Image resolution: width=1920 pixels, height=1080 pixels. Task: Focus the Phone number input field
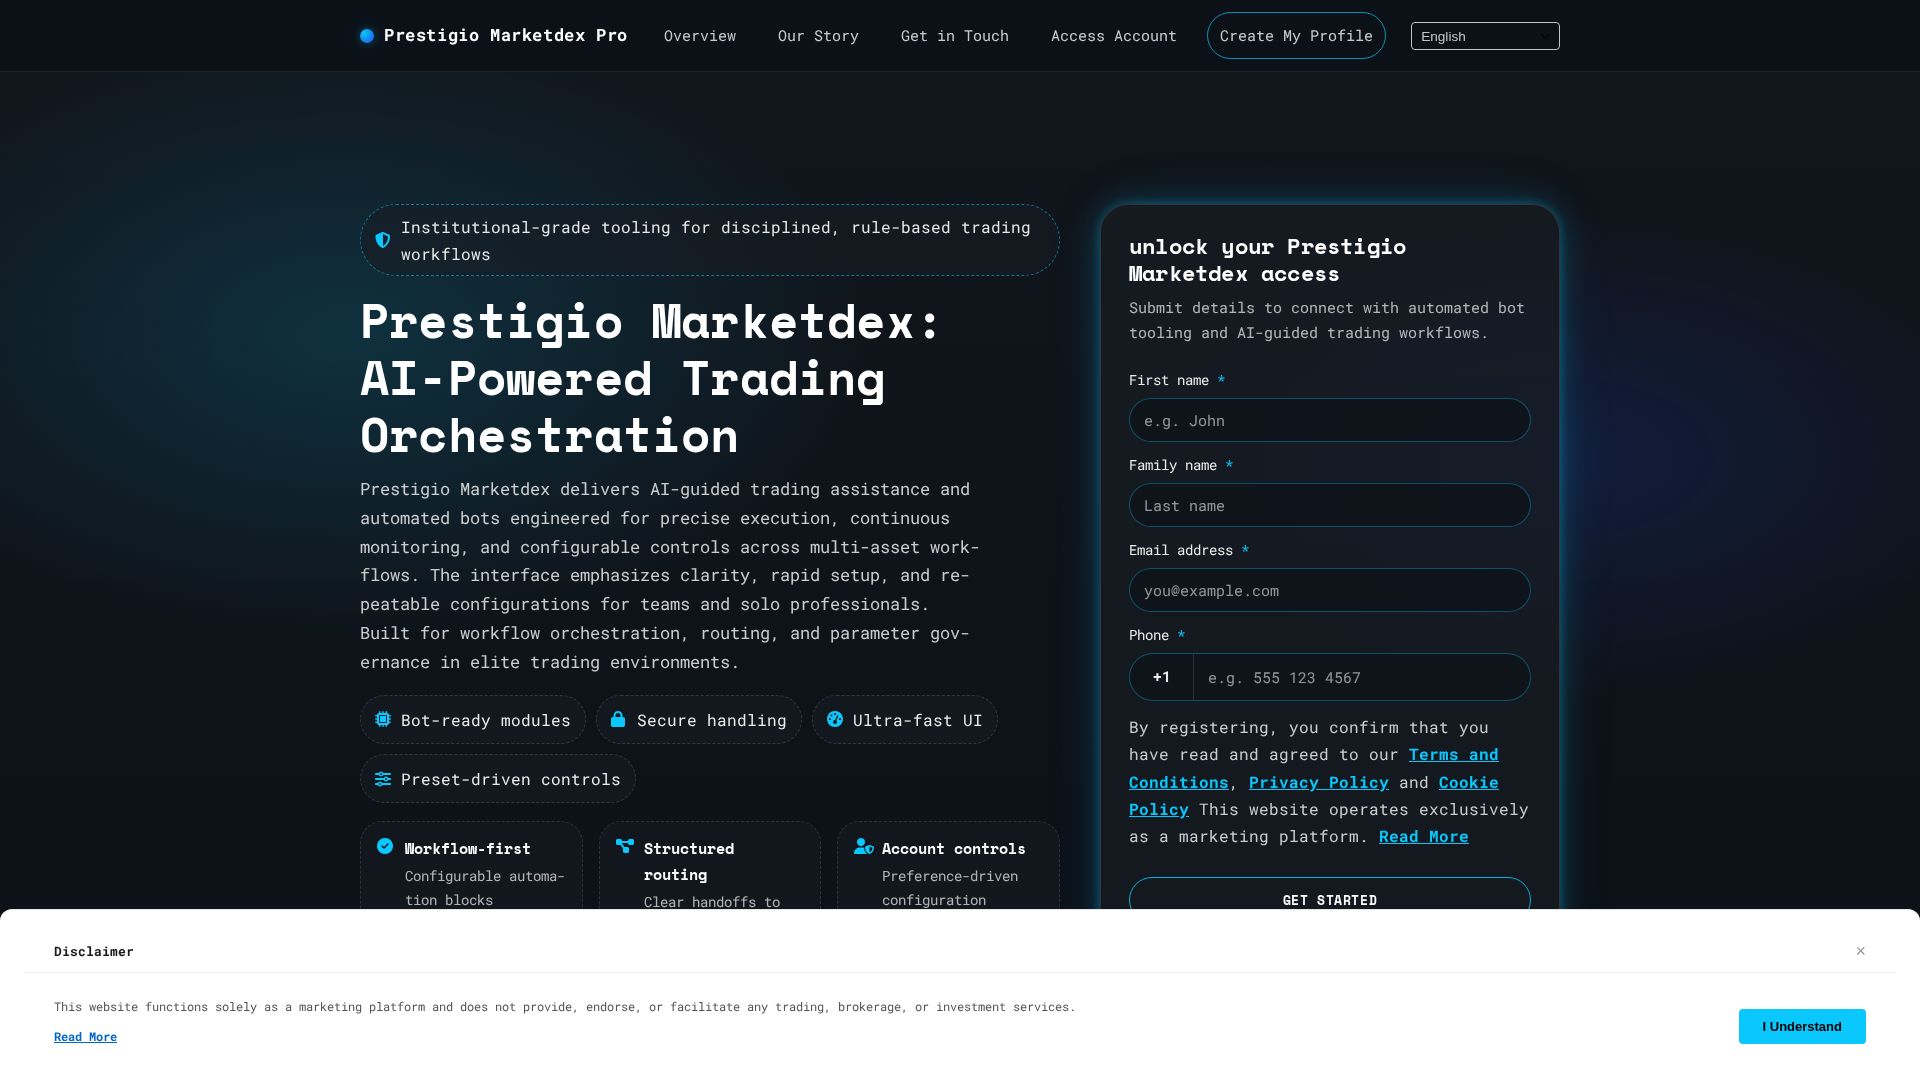tap(1361, 677)
